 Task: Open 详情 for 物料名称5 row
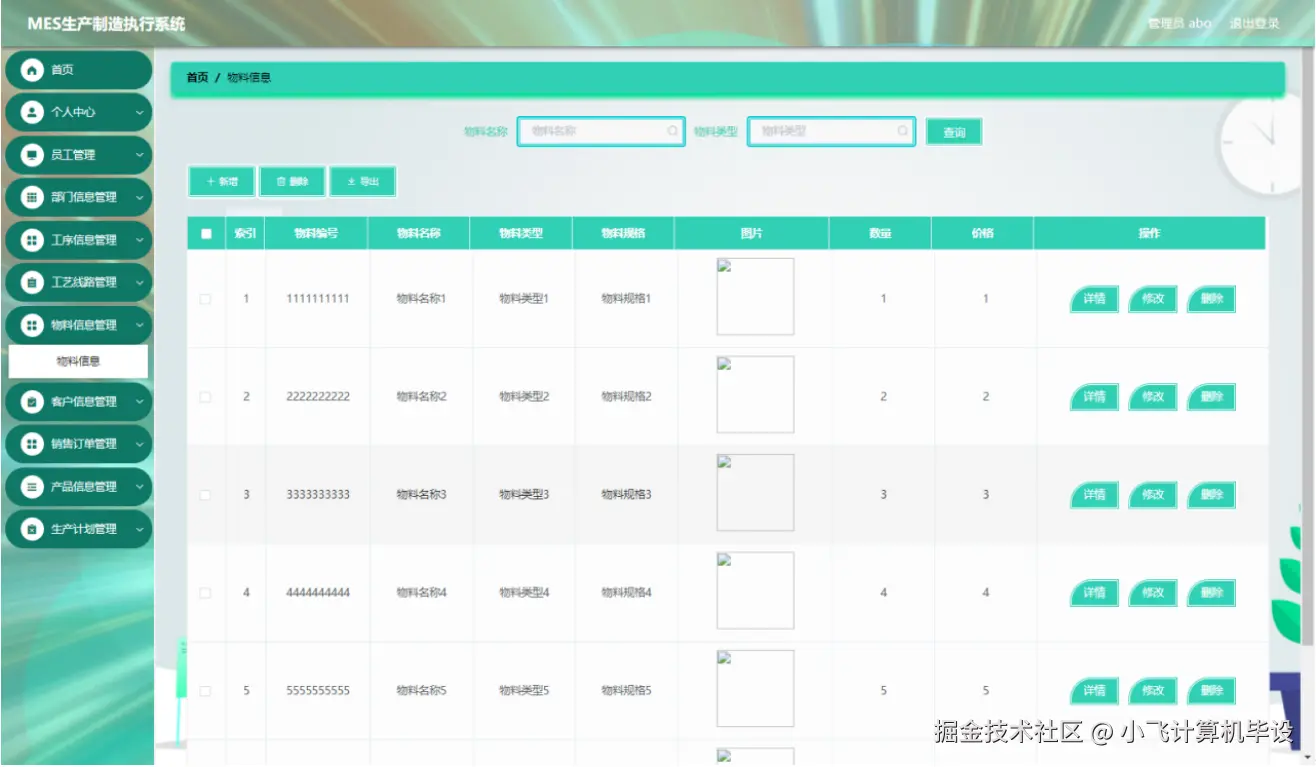point(1094,691)
